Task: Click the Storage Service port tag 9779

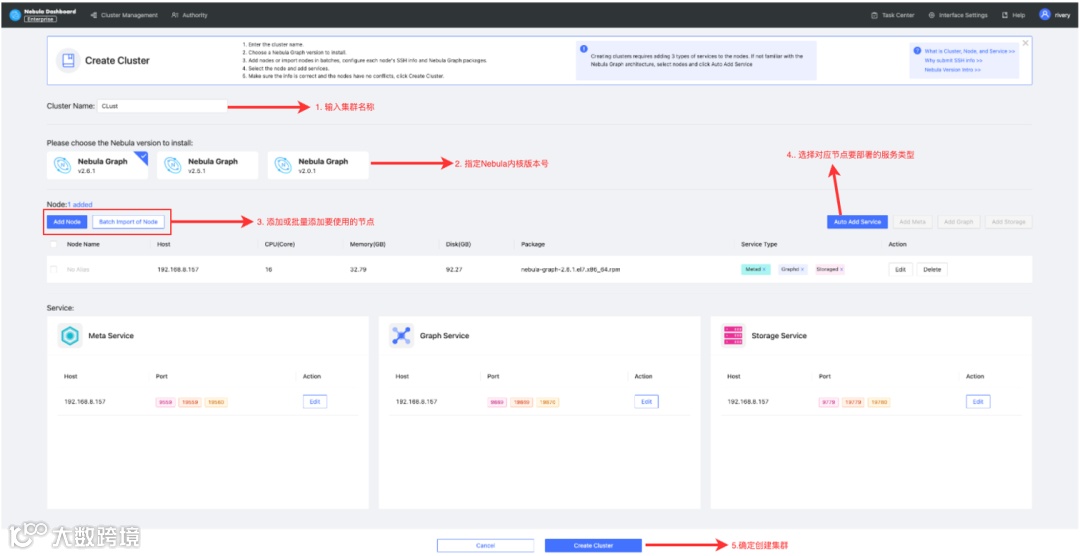Action: [x=828, y=402]
